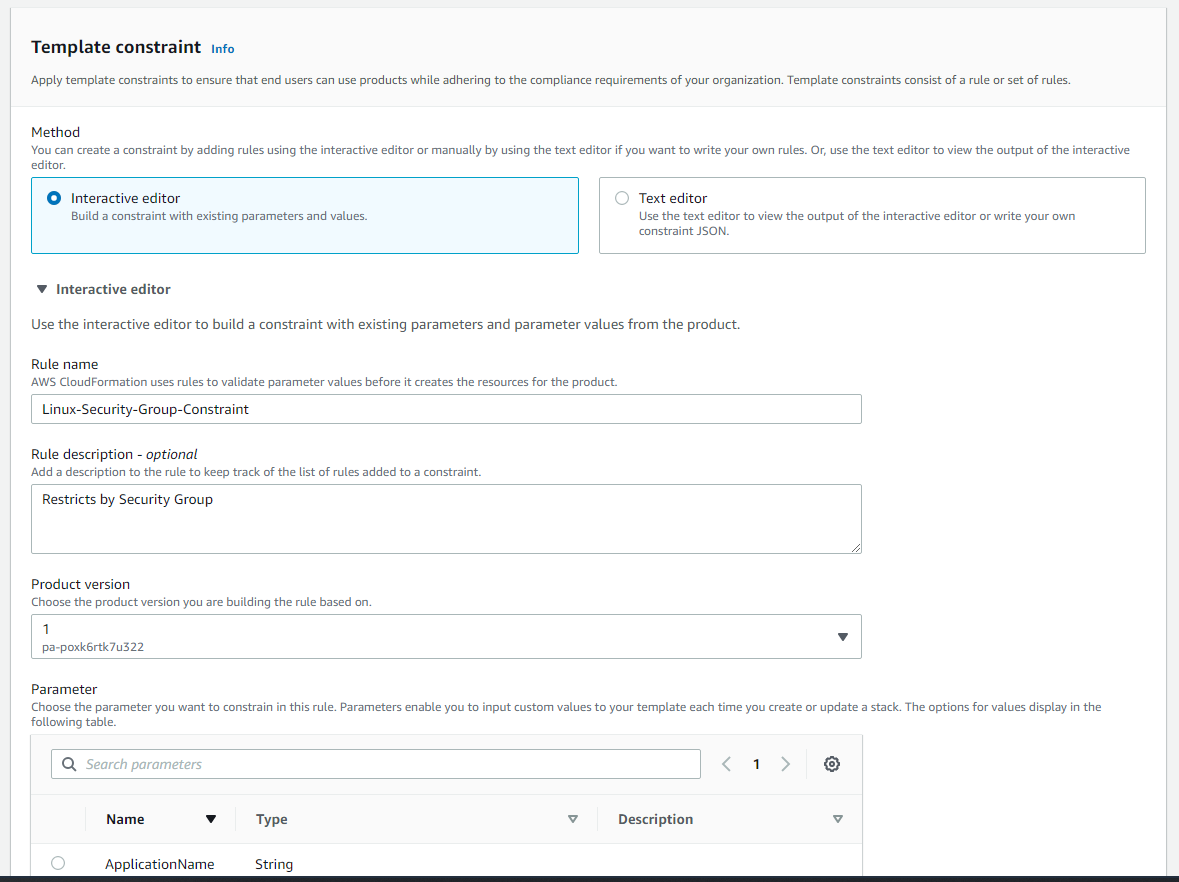Click into the Rule name field
1179x882 pixels.
click(446, 409)
